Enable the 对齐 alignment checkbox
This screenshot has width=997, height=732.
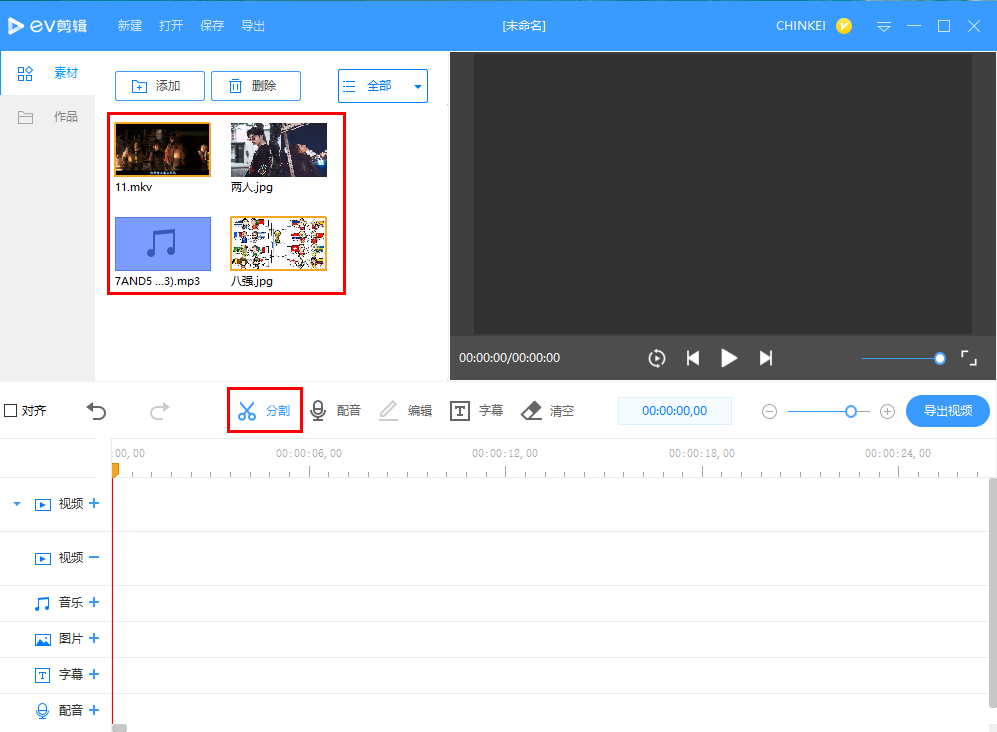click(11, 411)
